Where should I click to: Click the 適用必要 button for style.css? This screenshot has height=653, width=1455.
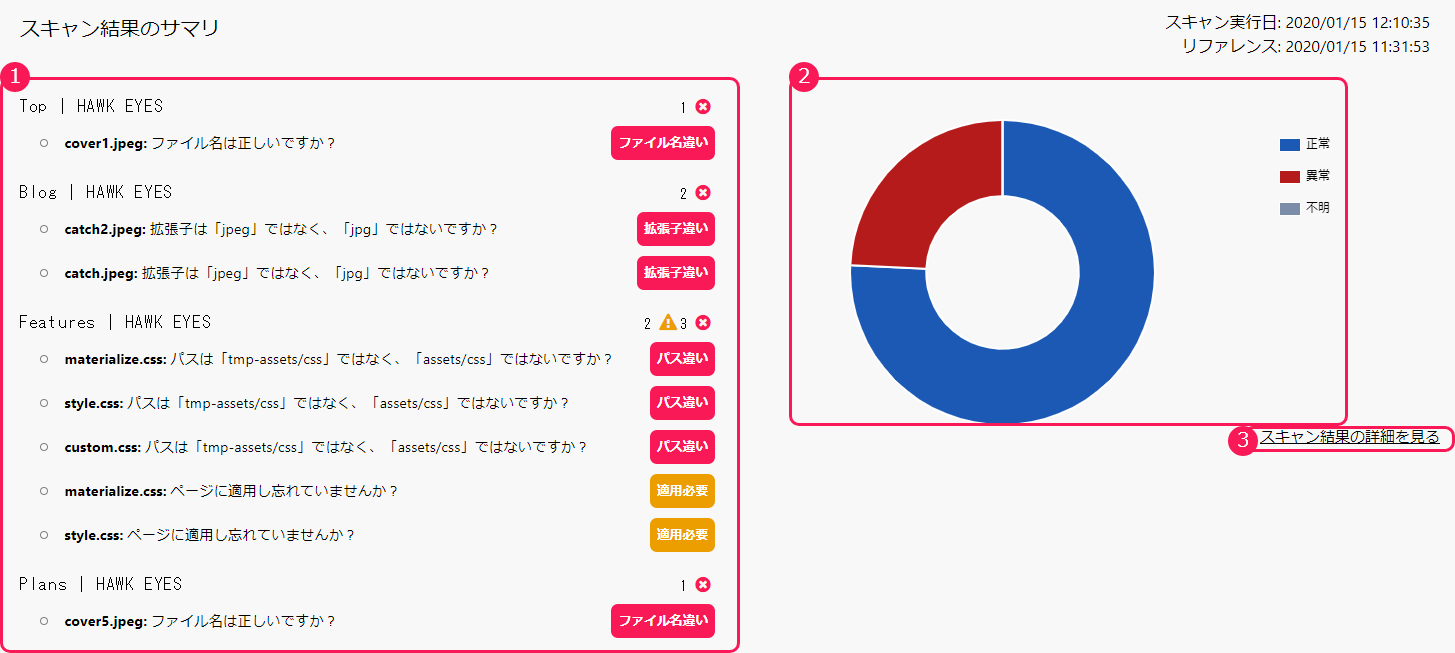tap(682, 535)
